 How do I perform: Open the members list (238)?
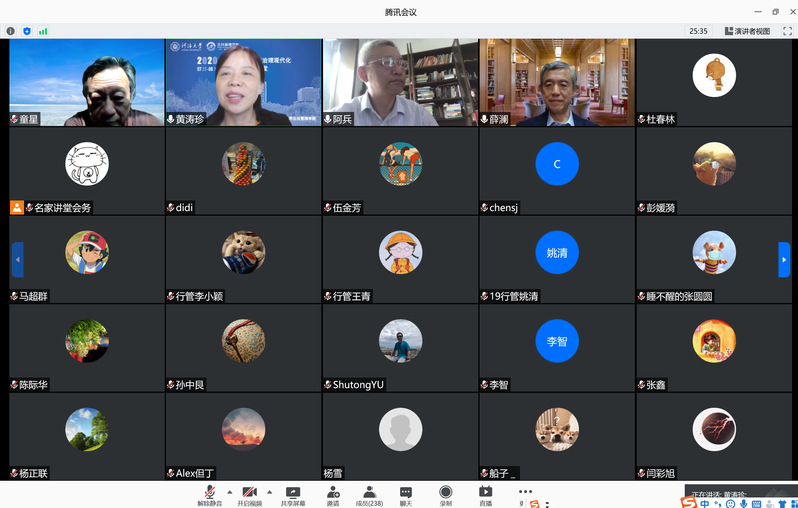point(369,492)
